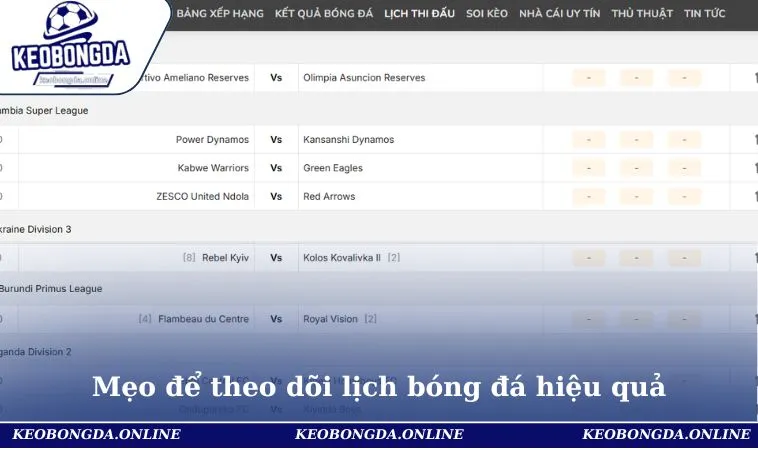The image size is (758, 450).
Task: Open Kansanshi Dynamos team link
Action: coord(348,140)
